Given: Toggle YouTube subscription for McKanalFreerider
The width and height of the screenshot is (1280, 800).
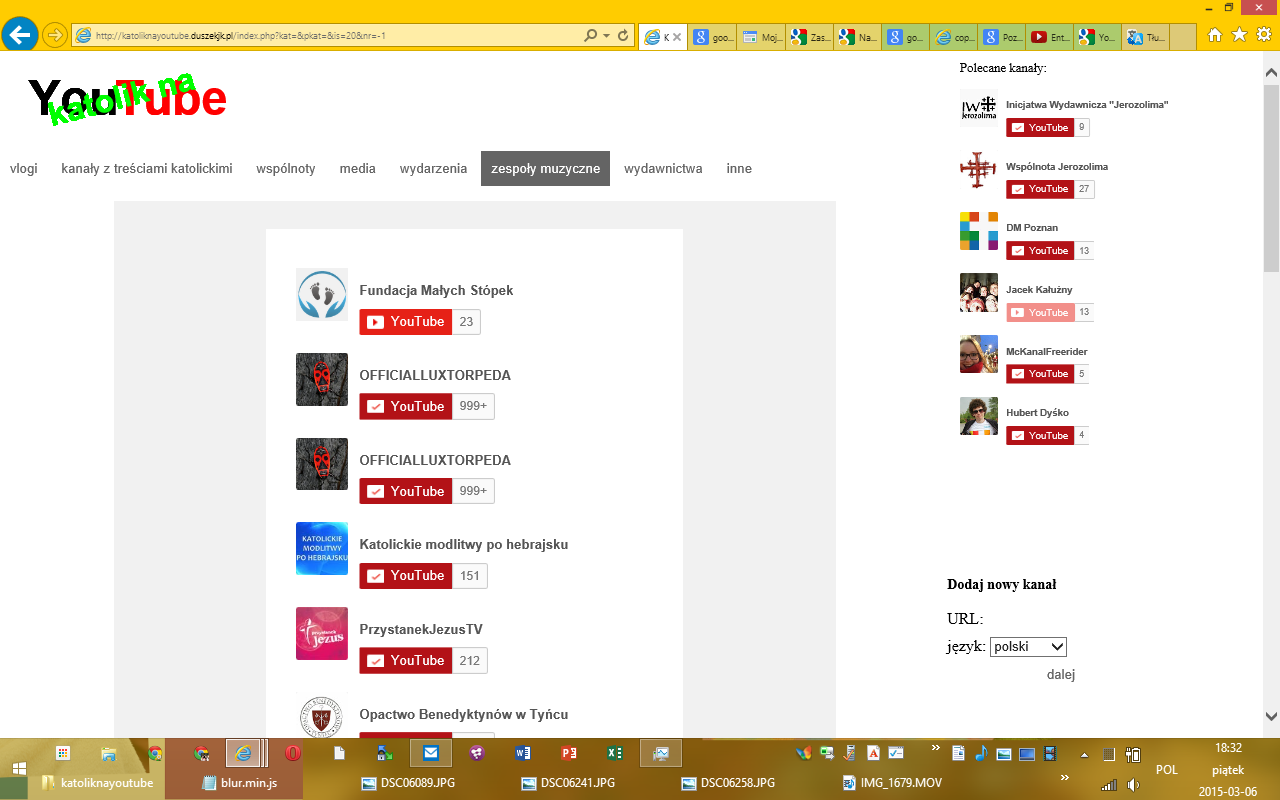Looking at the screenshot, I should [x=1040, y=374].
